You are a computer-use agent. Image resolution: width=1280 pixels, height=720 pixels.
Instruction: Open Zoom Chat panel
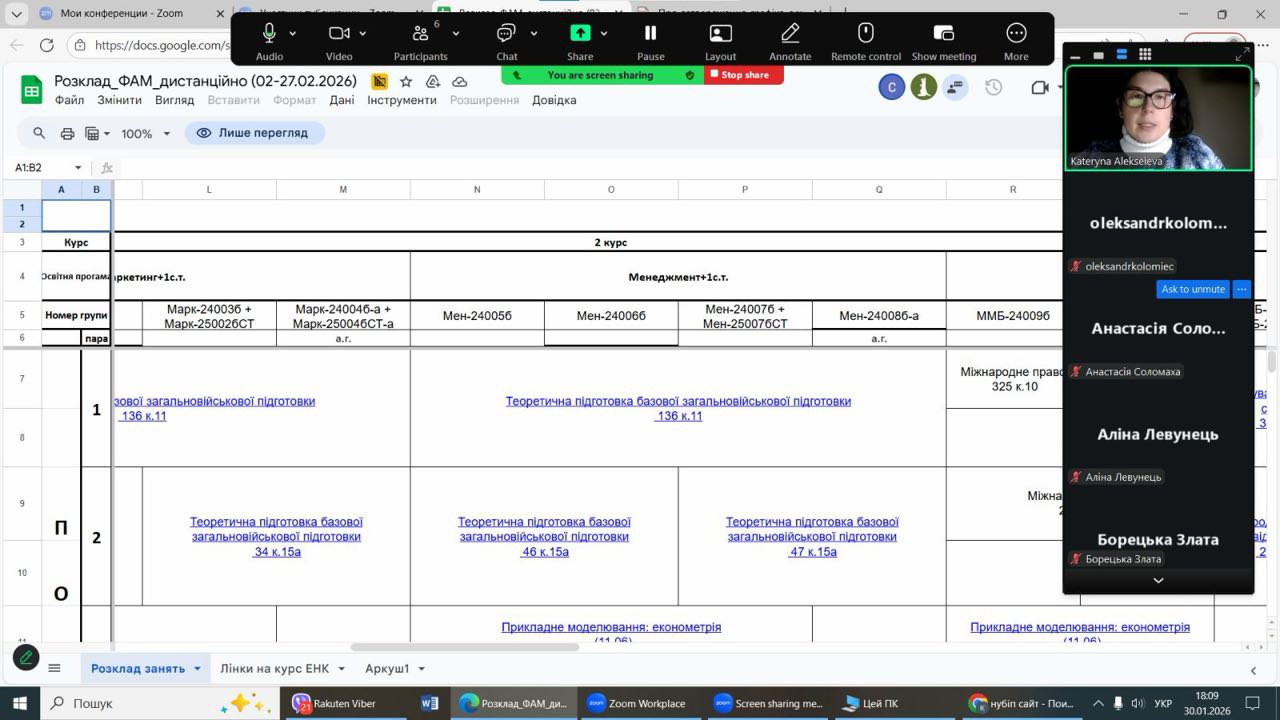click(506, 34)
